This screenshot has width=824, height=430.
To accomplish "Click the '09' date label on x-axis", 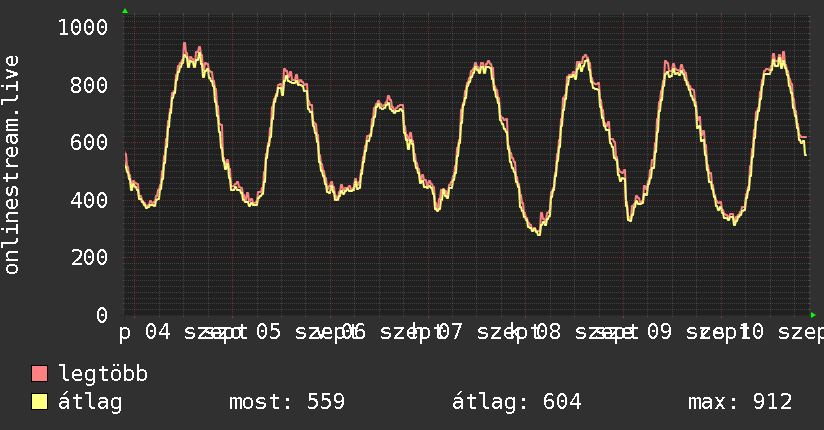I will pos(659,332).
